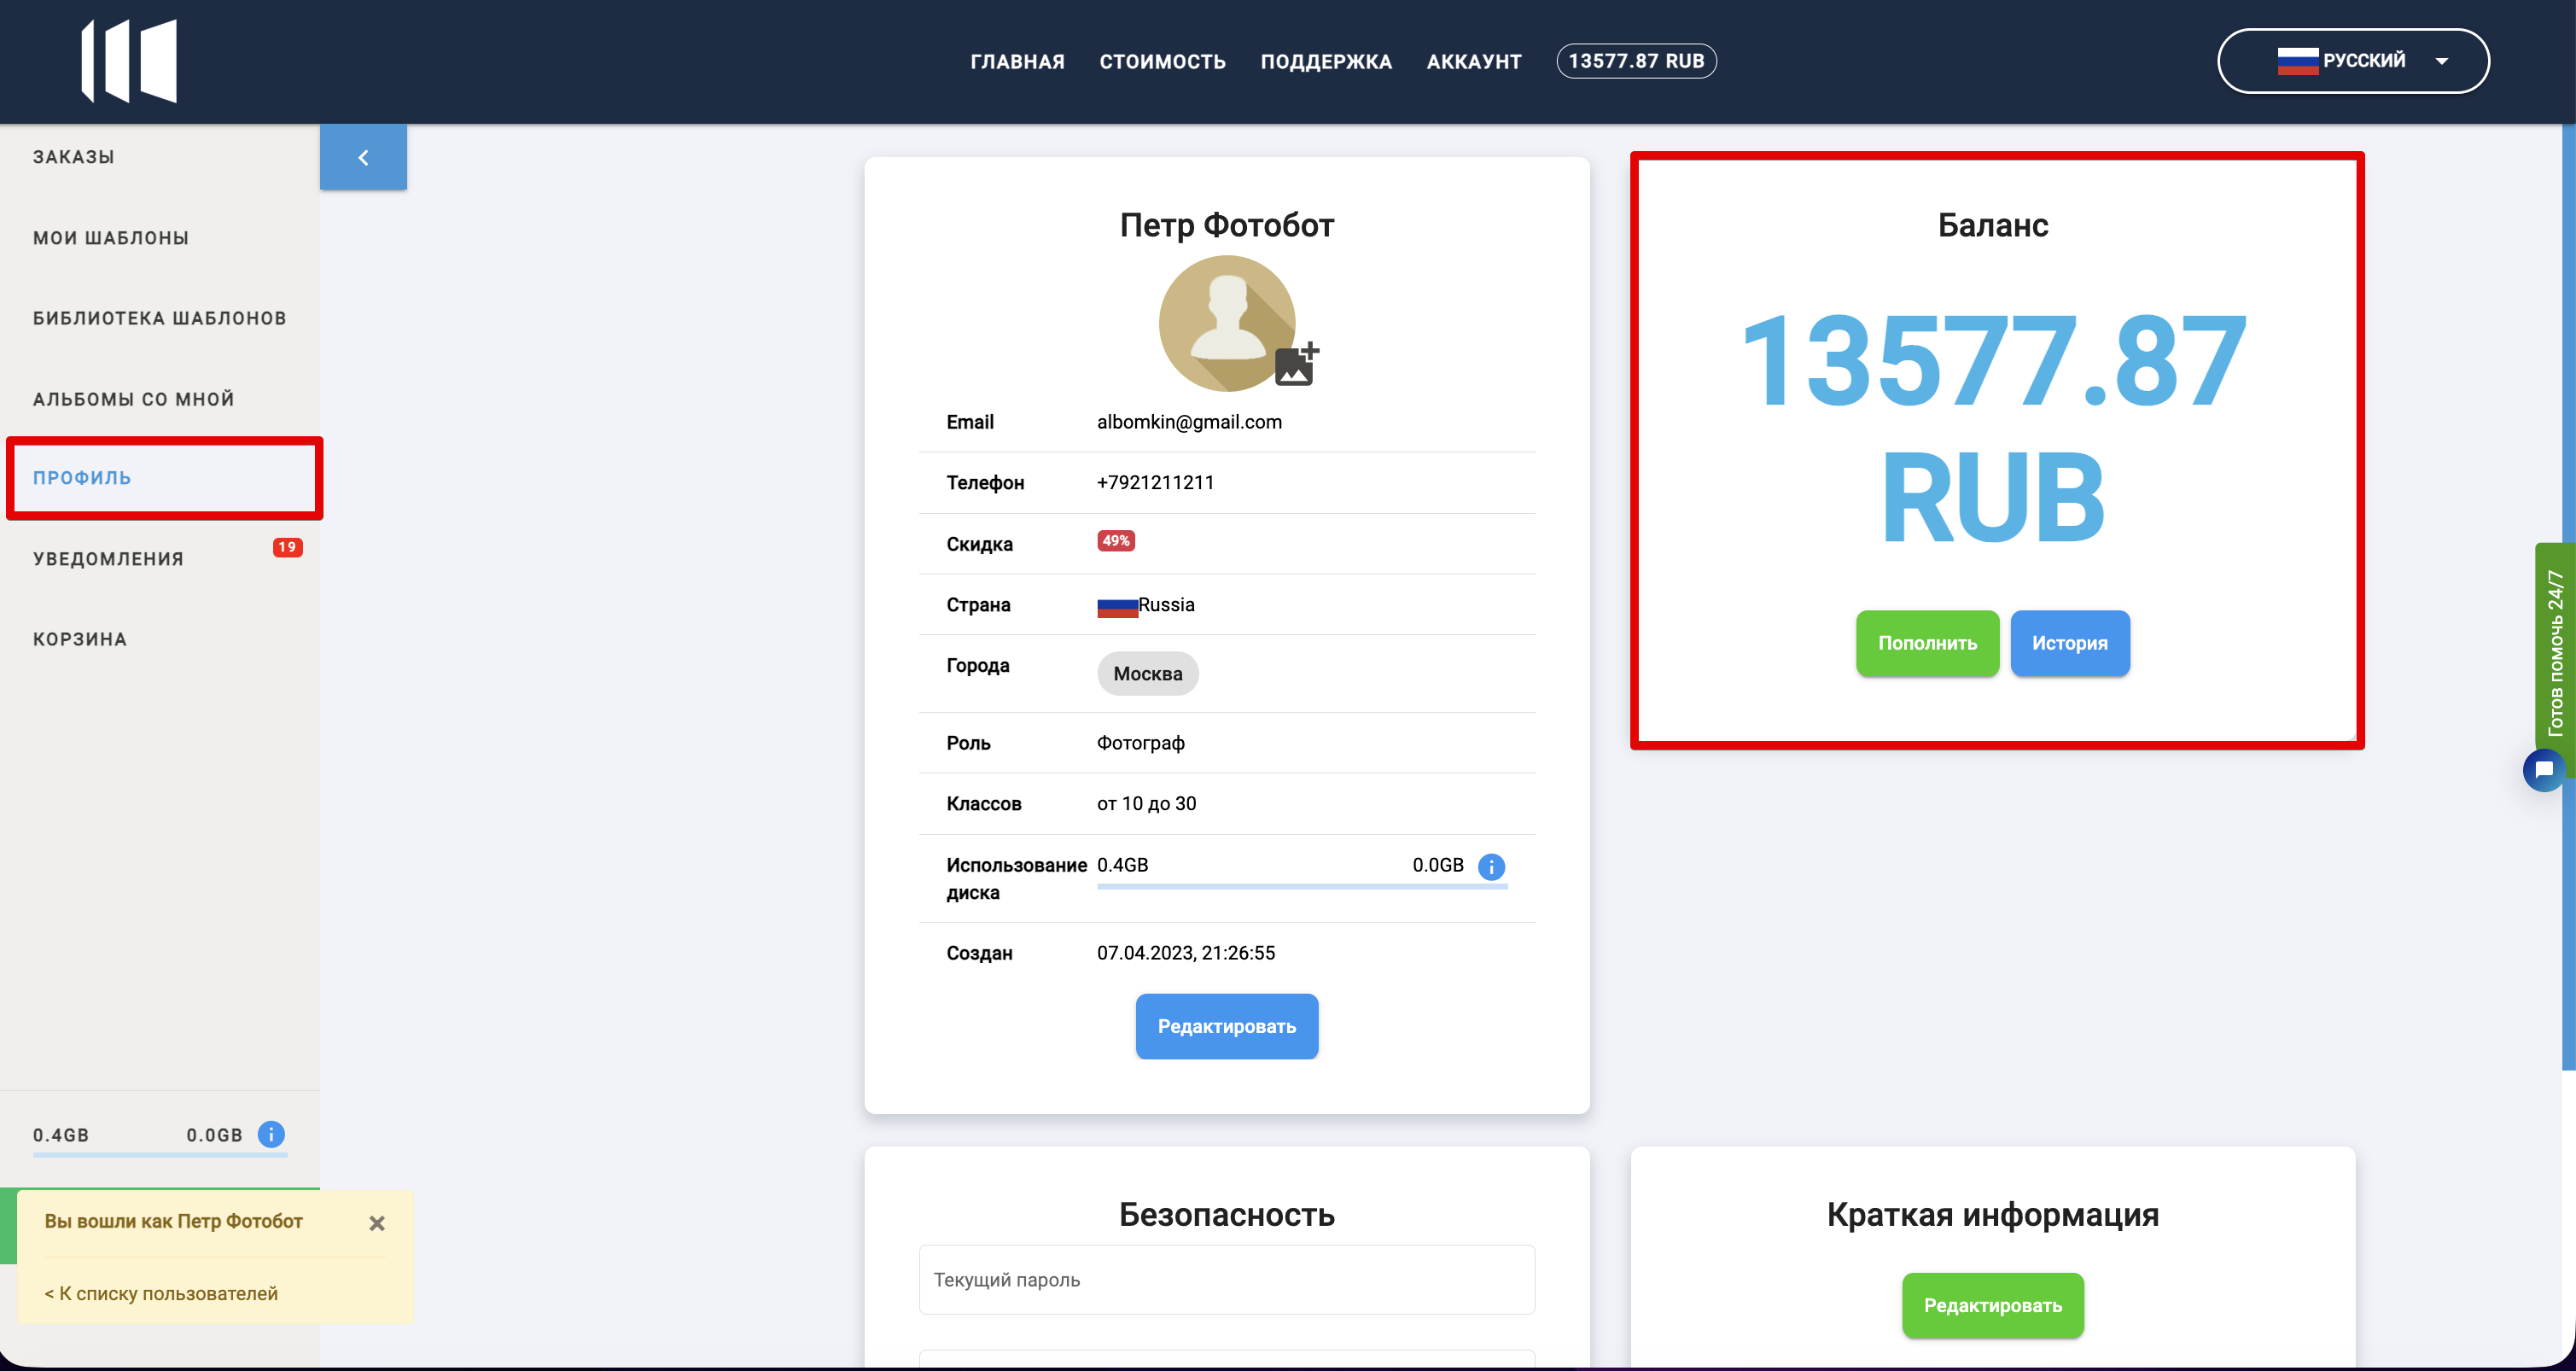The height and width of the screenshot is (1371, 2576).
Task: Go to ЗАКАЗЫ in the sidebar
Action: [x=73, y=157]
